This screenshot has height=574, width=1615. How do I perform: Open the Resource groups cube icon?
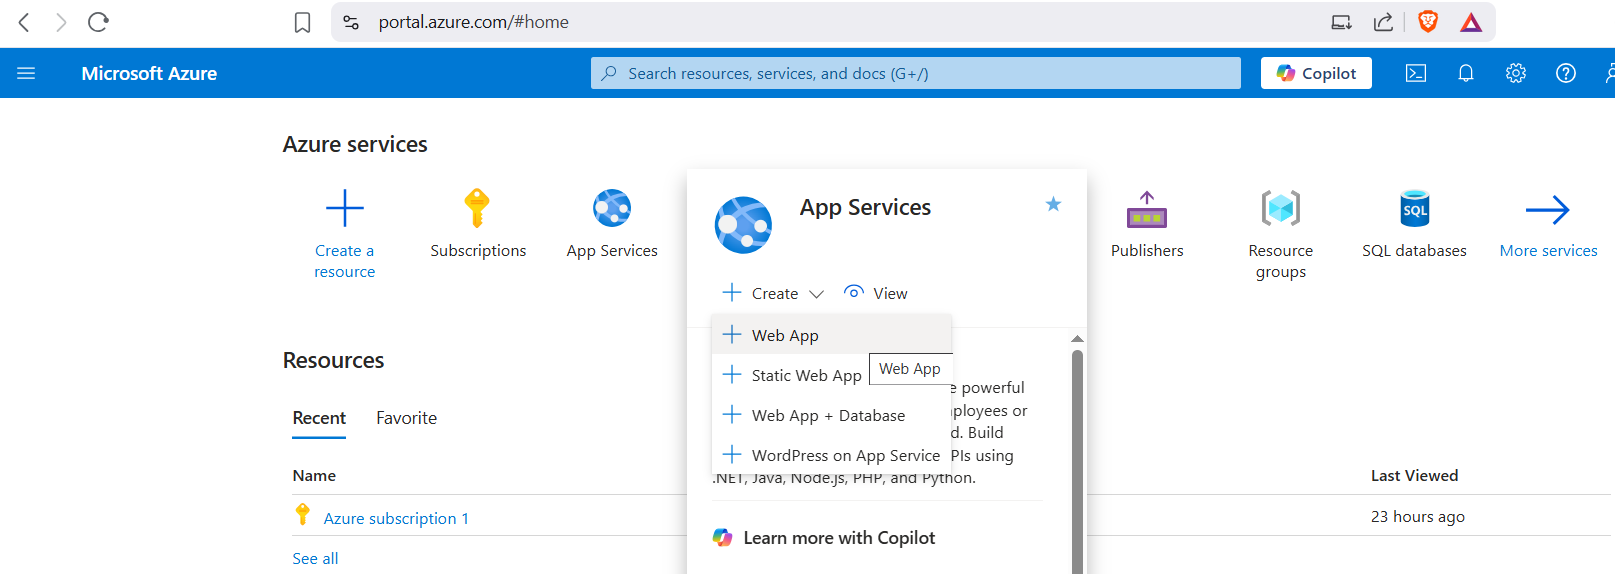click(x=1281, y=208)
